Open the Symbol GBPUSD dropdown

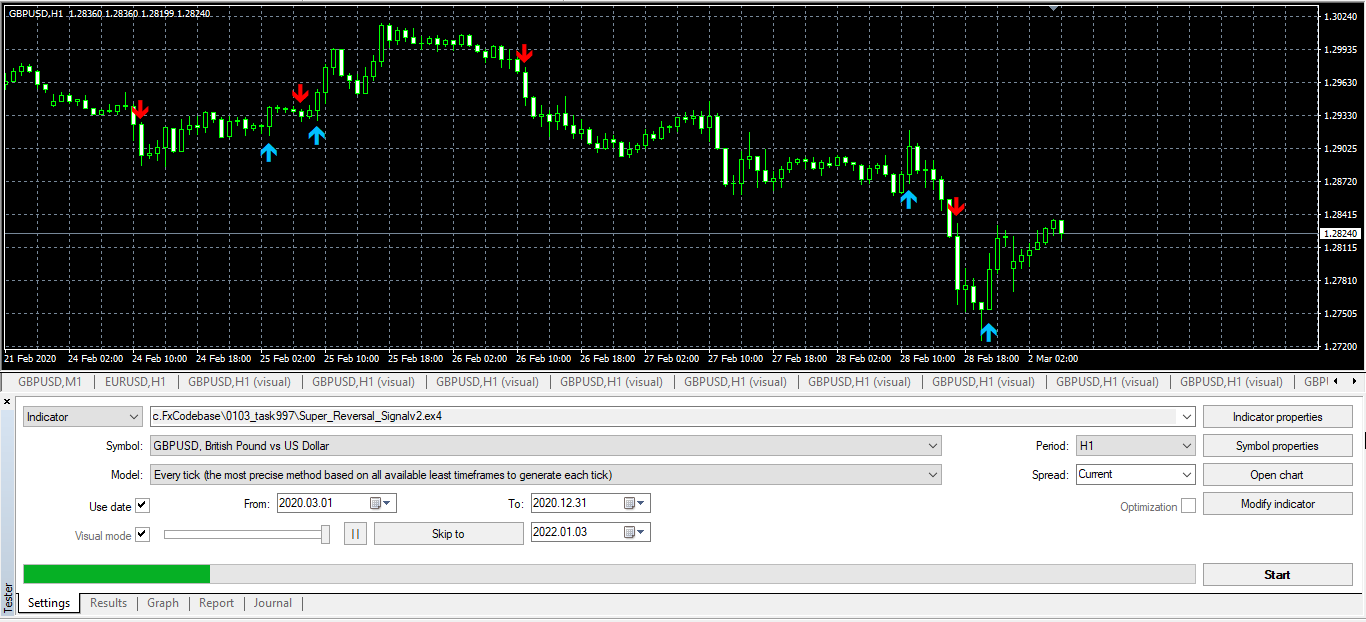(545, 446)
